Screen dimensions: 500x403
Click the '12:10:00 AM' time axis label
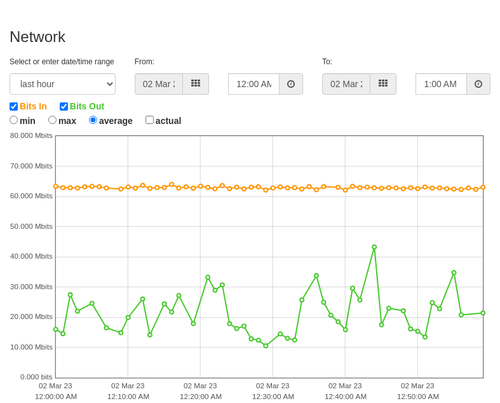click(x=128, y=397)
